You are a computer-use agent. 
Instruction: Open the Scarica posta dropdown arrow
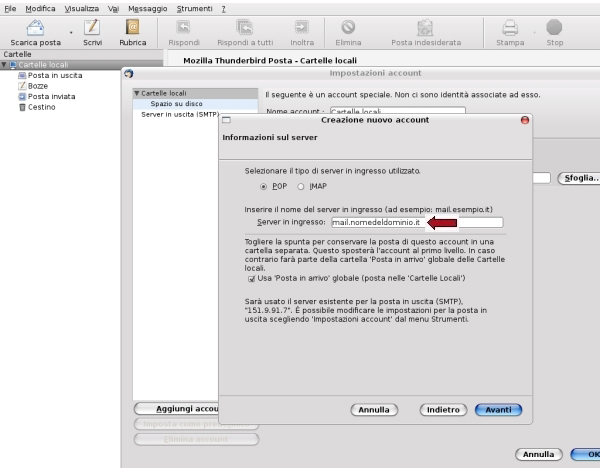[x=71, y=33]
